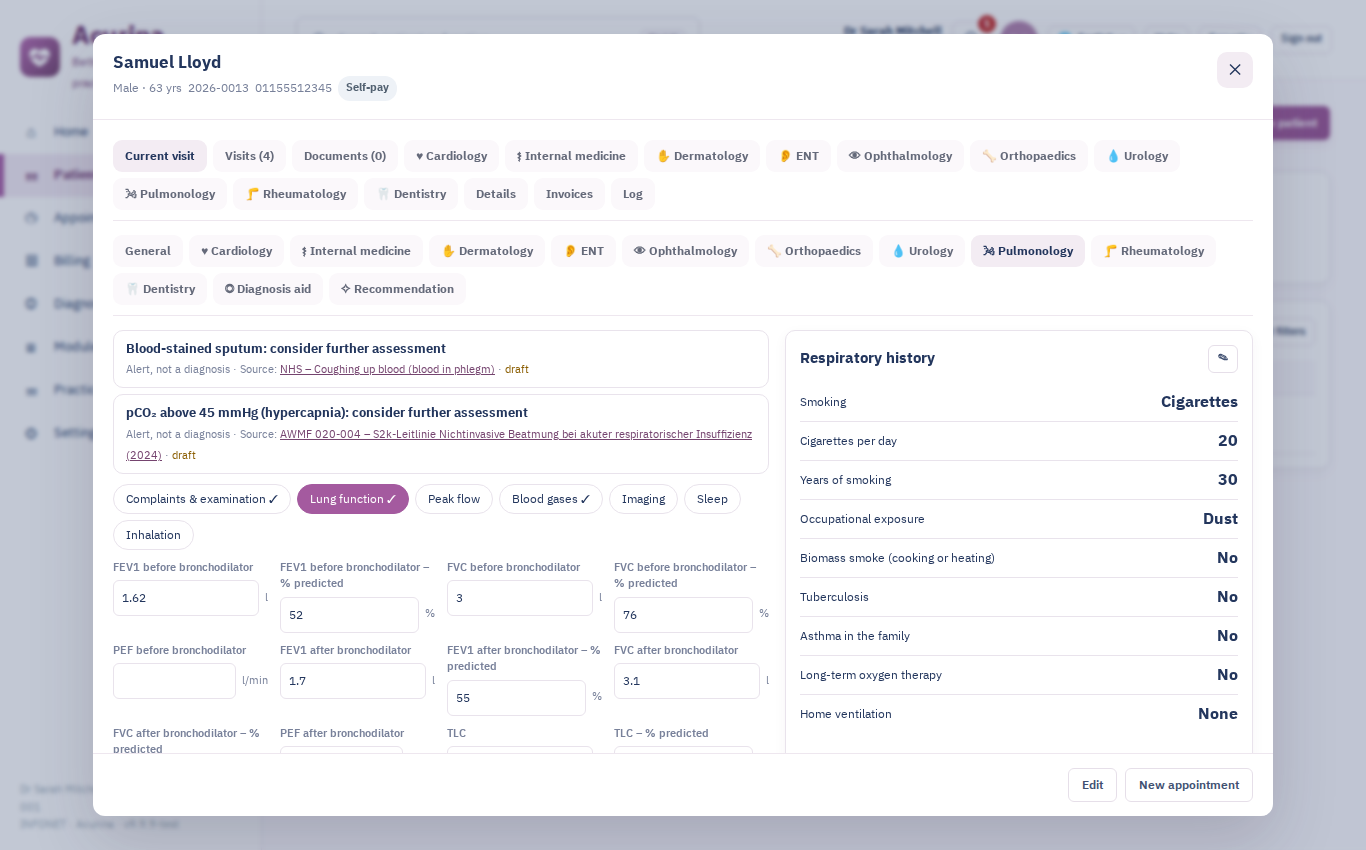Select the highlighted Pulmonology visit tab

[1028, 251]
